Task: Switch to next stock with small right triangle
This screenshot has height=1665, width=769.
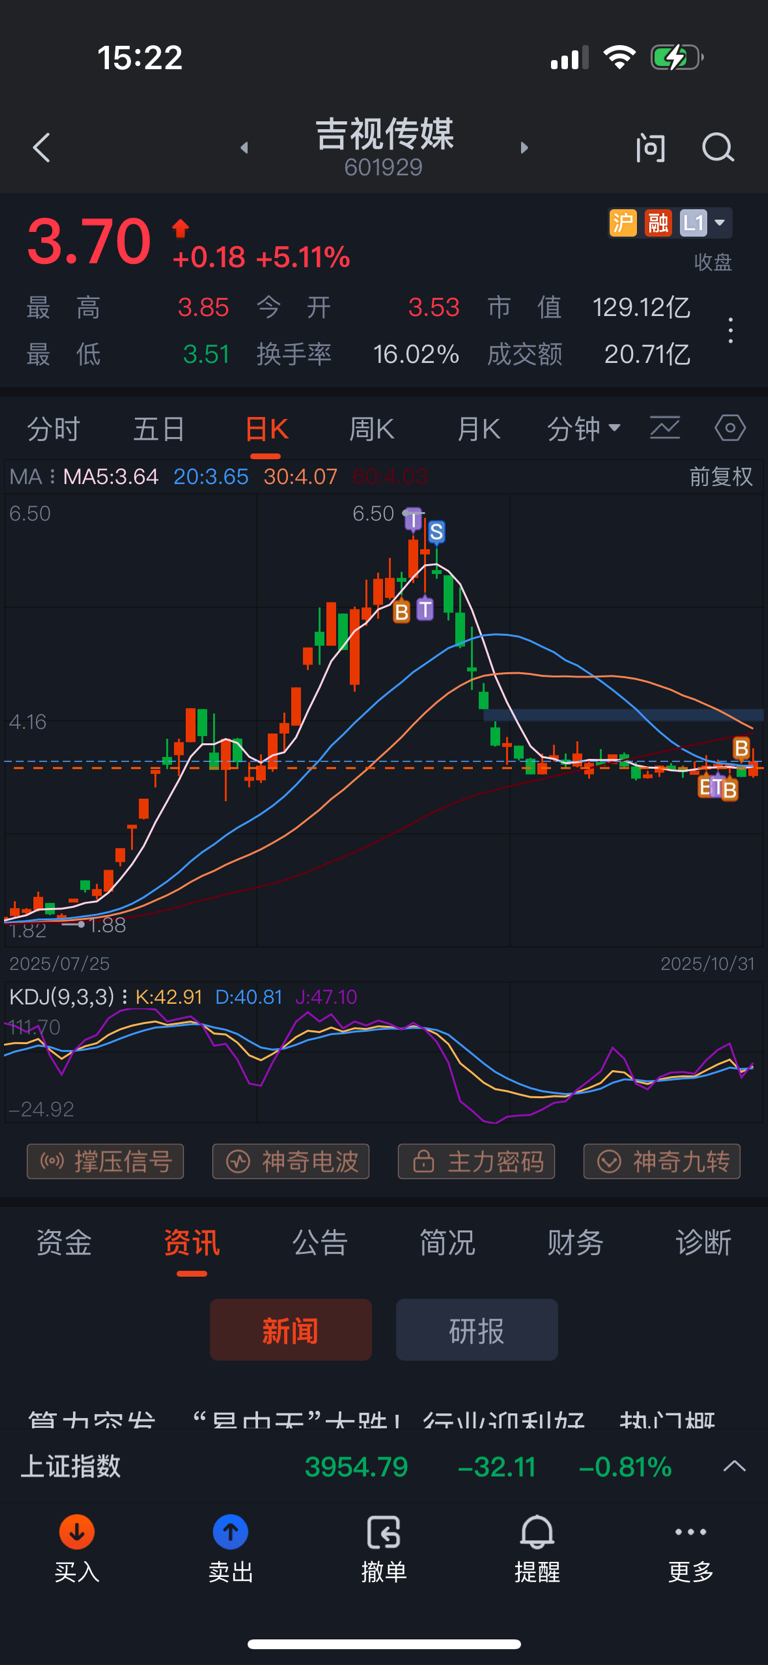Action: coord(524,148)
